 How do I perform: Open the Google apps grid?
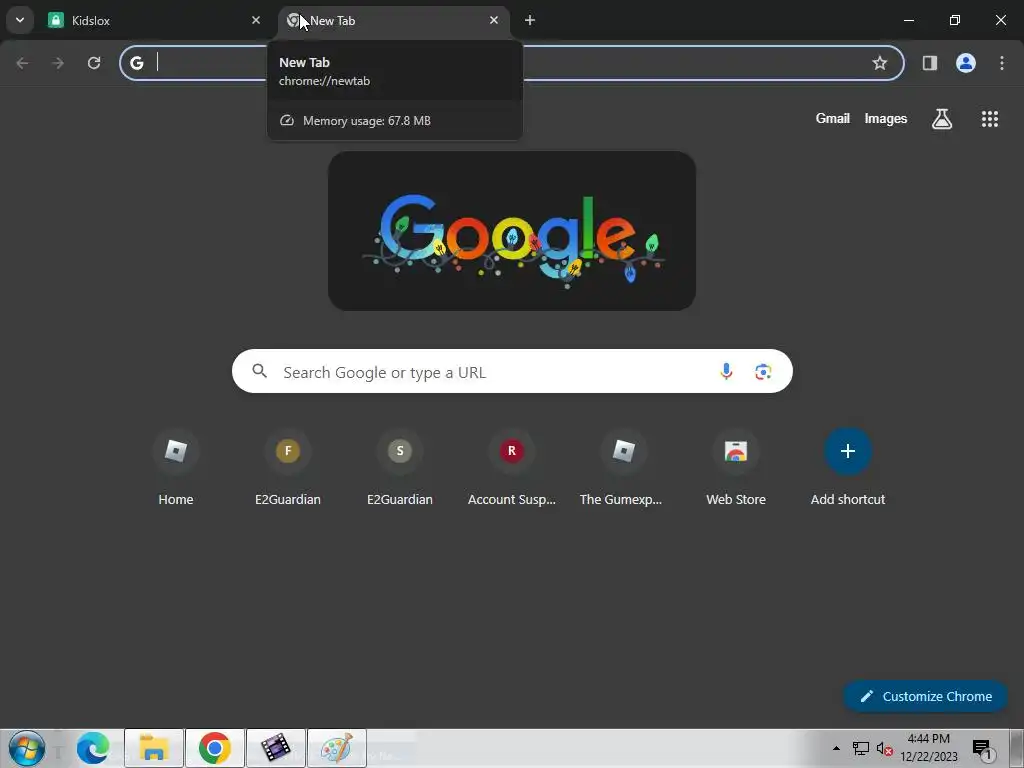coord(989,118)
